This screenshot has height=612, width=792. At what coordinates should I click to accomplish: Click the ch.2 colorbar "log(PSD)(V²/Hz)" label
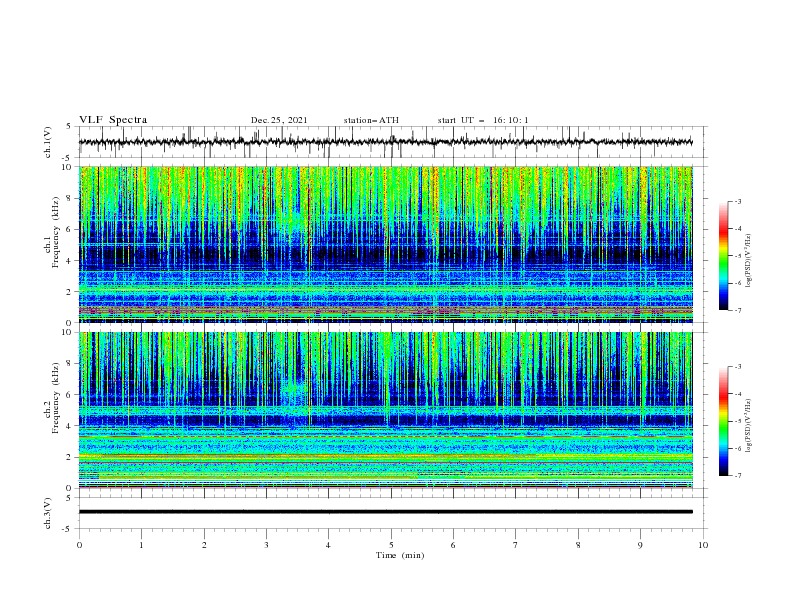pyautogui.click(x=749, y=425)
